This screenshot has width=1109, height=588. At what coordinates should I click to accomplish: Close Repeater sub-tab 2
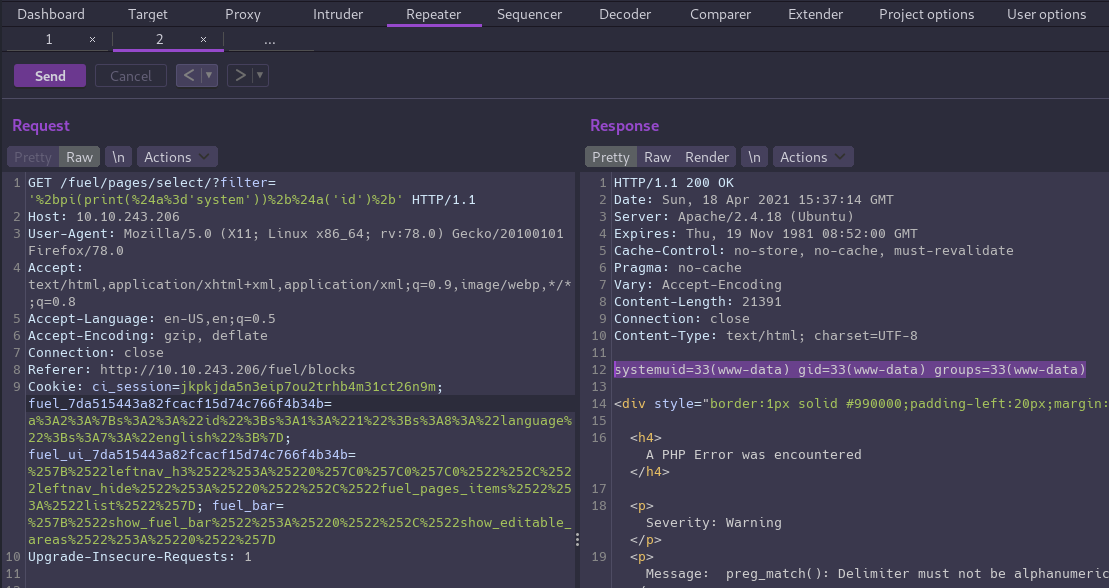point(203,40)
